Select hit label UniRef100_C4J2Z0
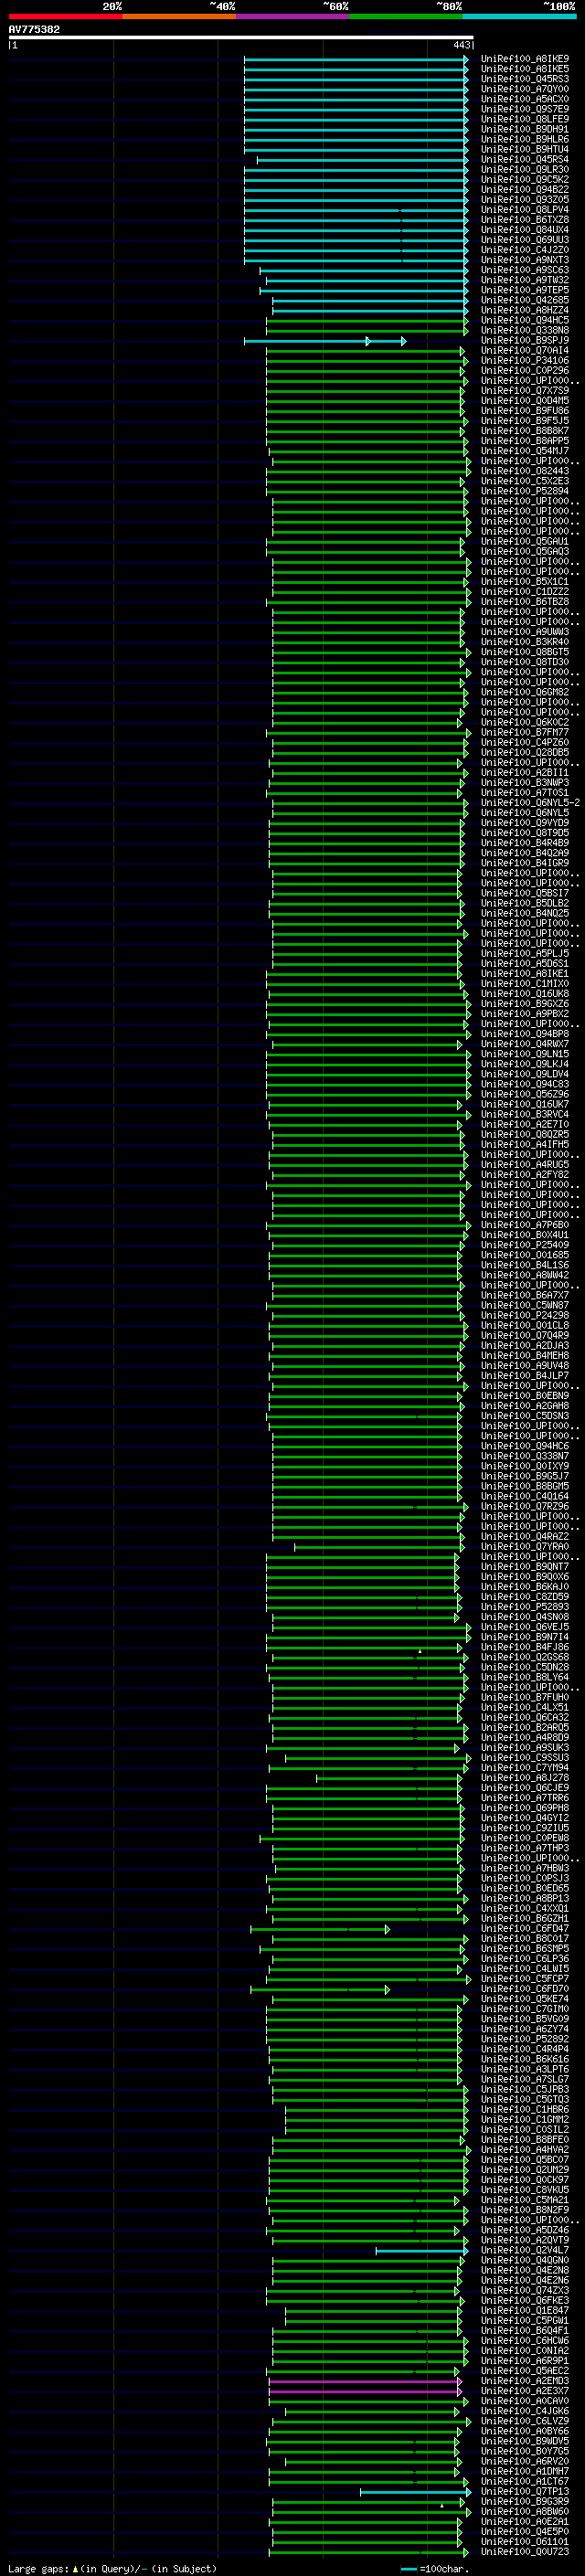The height and width of the screenshot is (2576, 585). pos(524,250)
